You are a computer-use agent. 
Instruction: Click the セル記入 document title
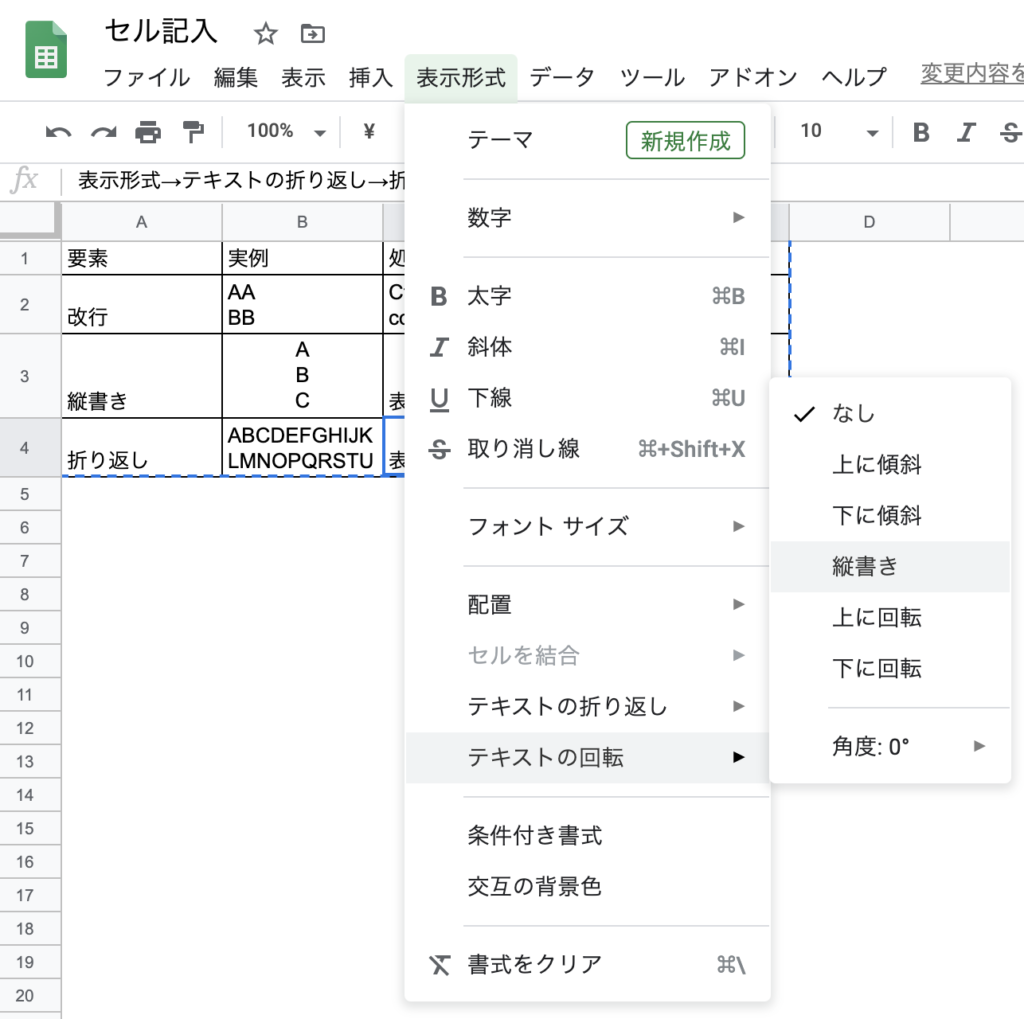(x=161, y=31)
